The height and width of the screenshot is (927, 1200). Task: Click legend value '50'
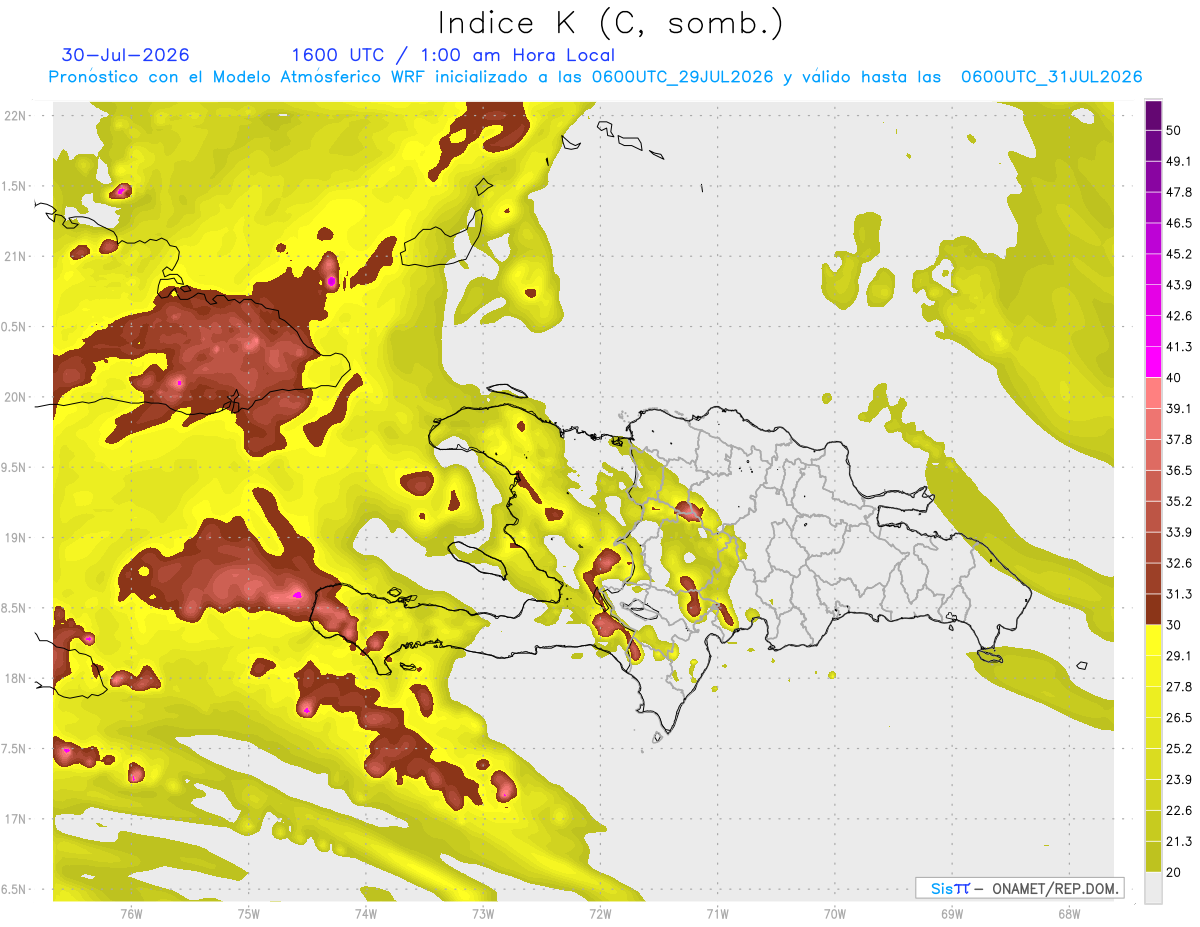1175,130
